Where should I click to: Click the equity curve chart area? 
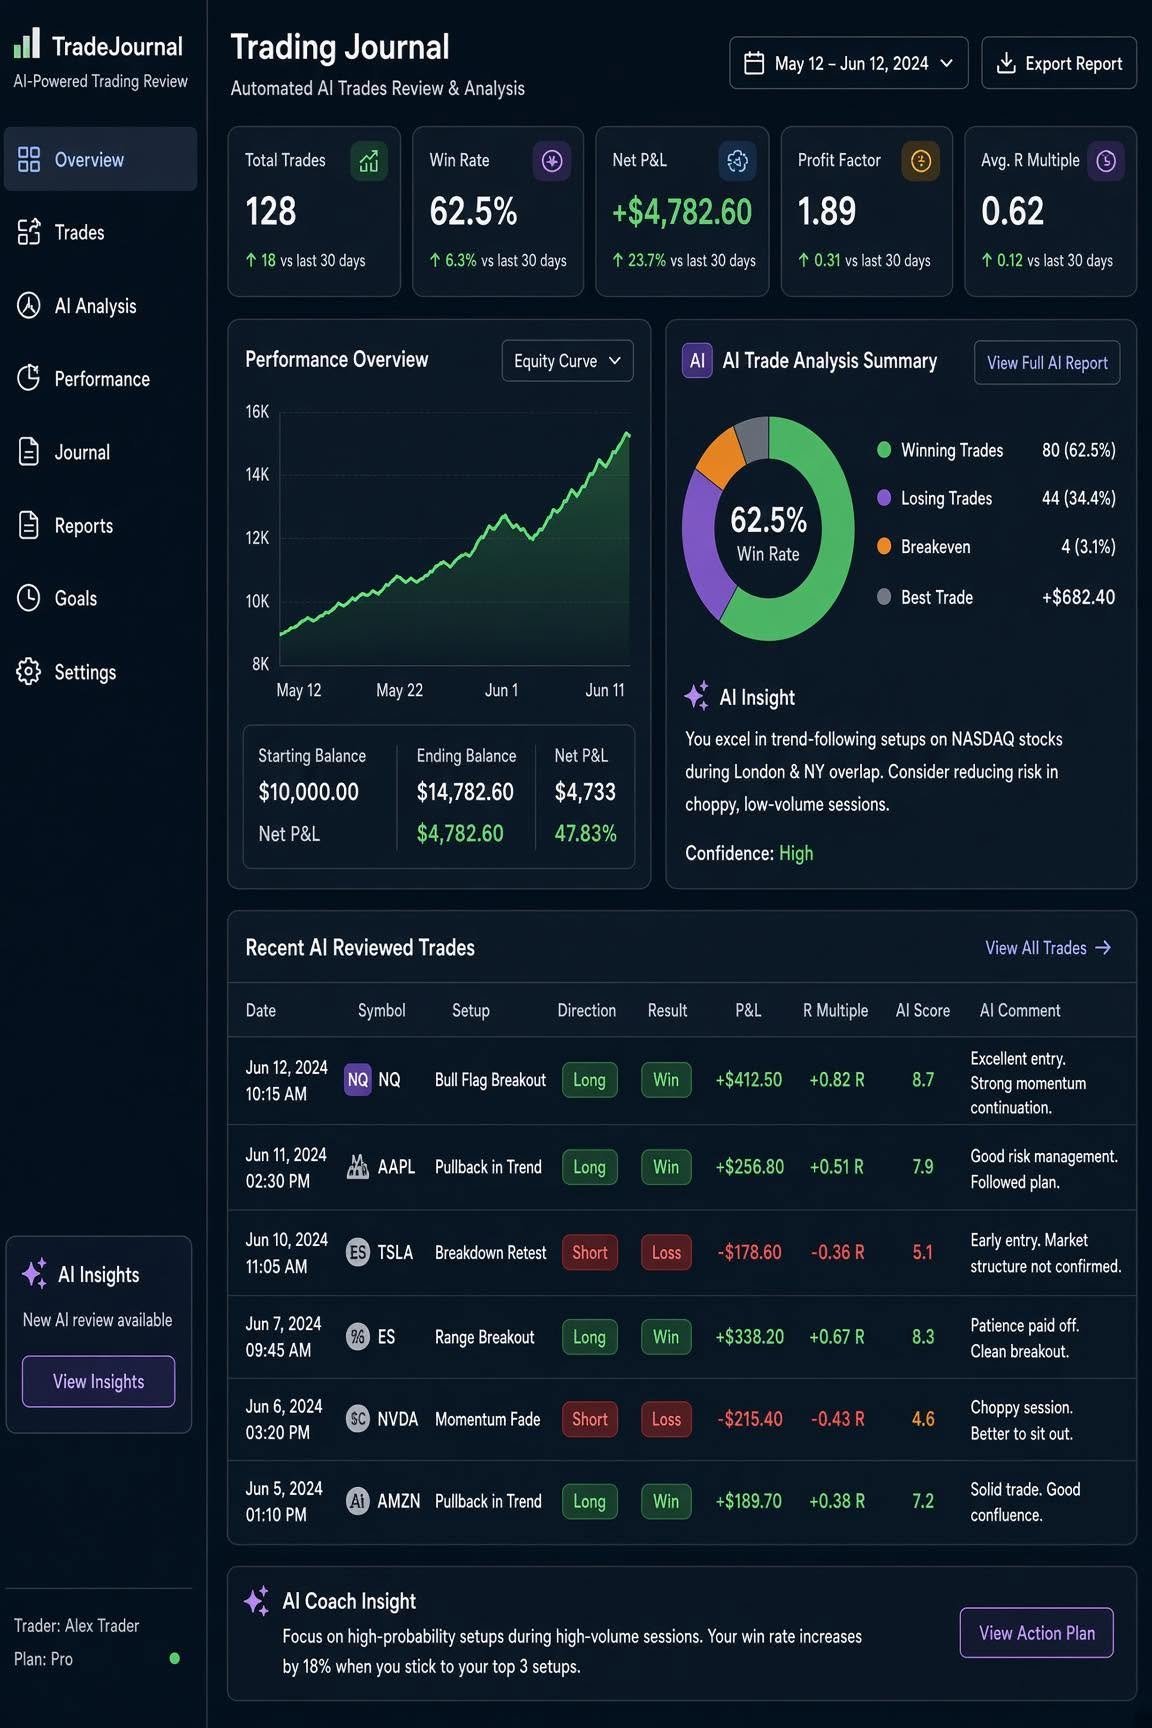(x=455, y=540)
